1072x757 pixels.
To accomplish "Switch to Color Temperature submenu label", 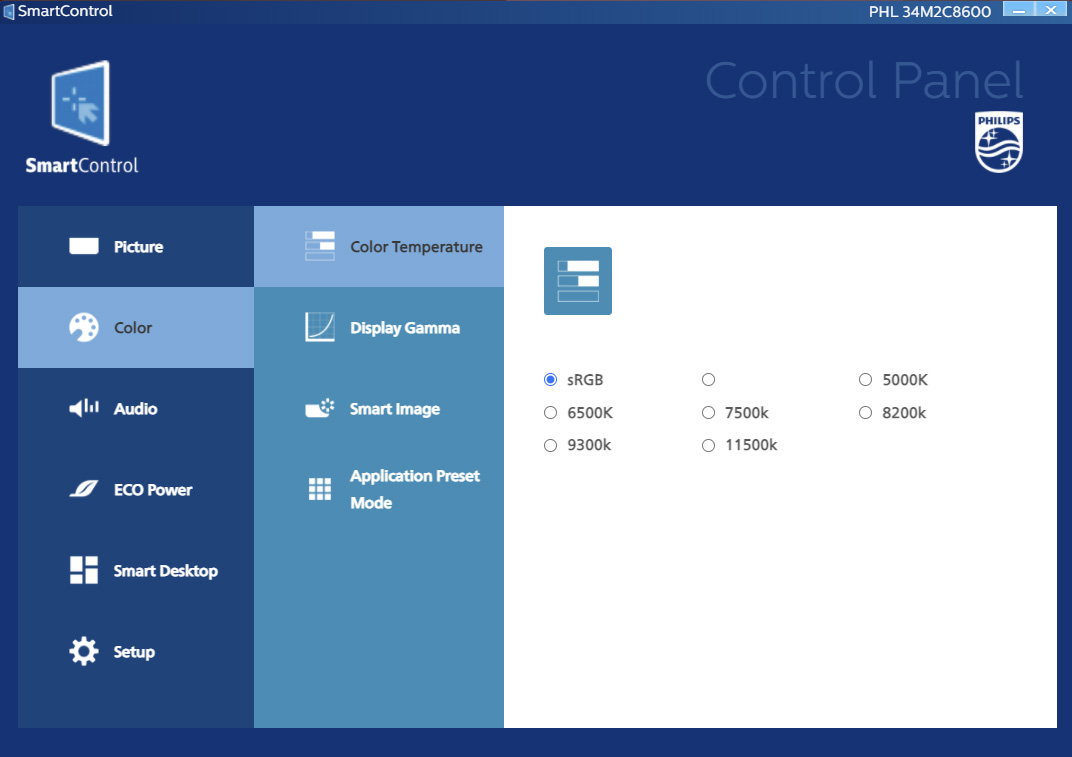I will click(416, 247).
